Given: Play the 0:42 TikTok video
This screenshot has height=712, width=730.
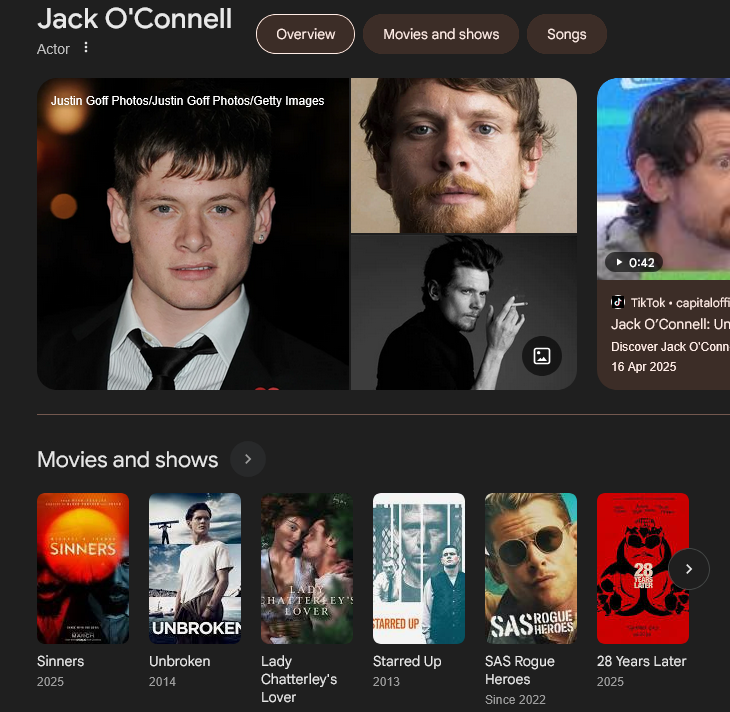Looking at the screenshot, I should (634, 263).
